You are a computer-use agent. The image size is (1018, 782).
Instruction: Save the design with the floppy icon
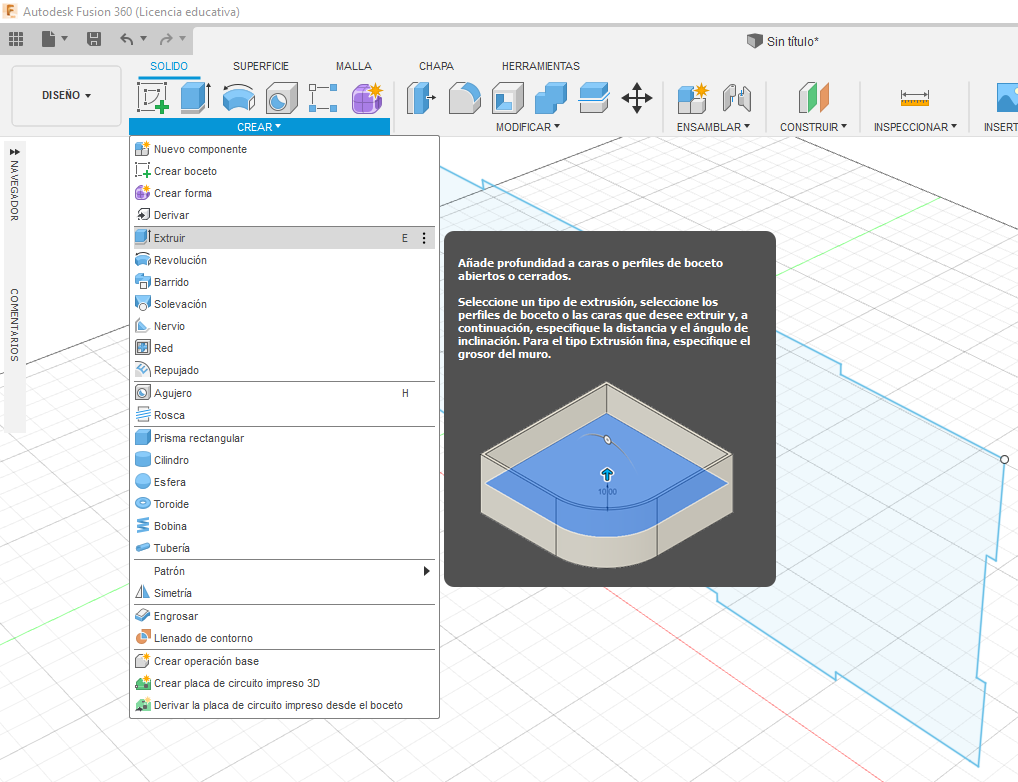[93, 40]
